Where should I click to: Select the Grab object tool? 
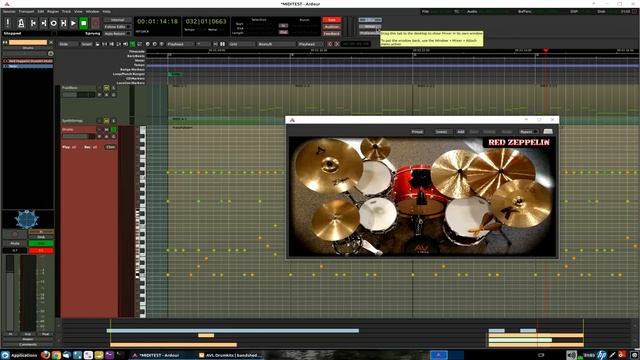pos(98,44)
